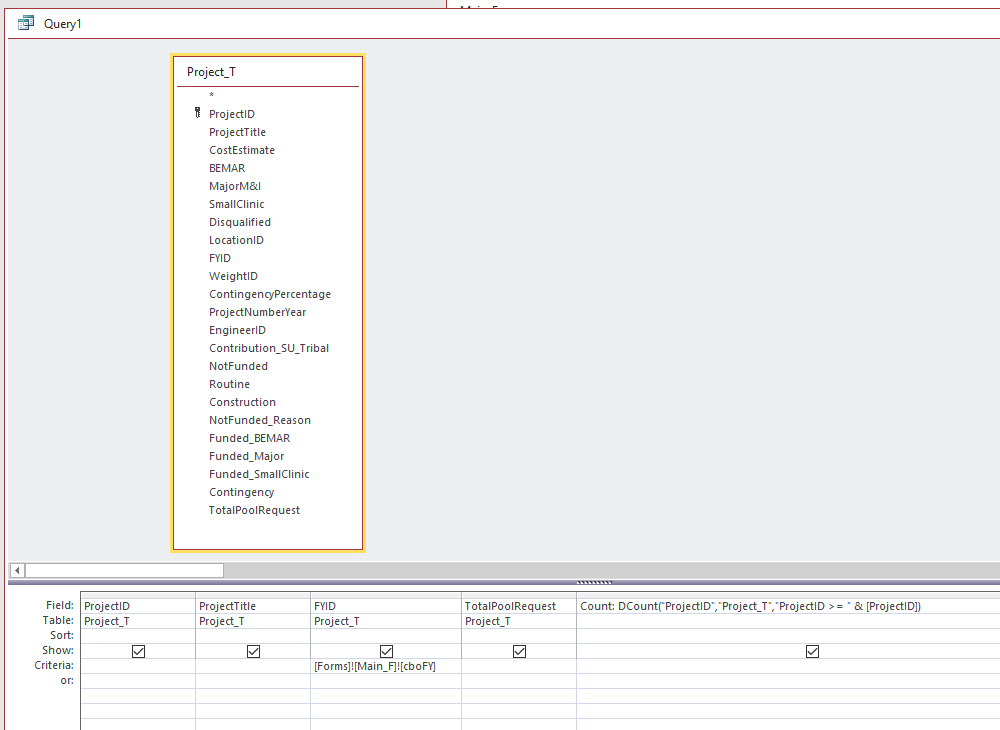Select FYID in the Project_T field list

click(x=220, y=258)
